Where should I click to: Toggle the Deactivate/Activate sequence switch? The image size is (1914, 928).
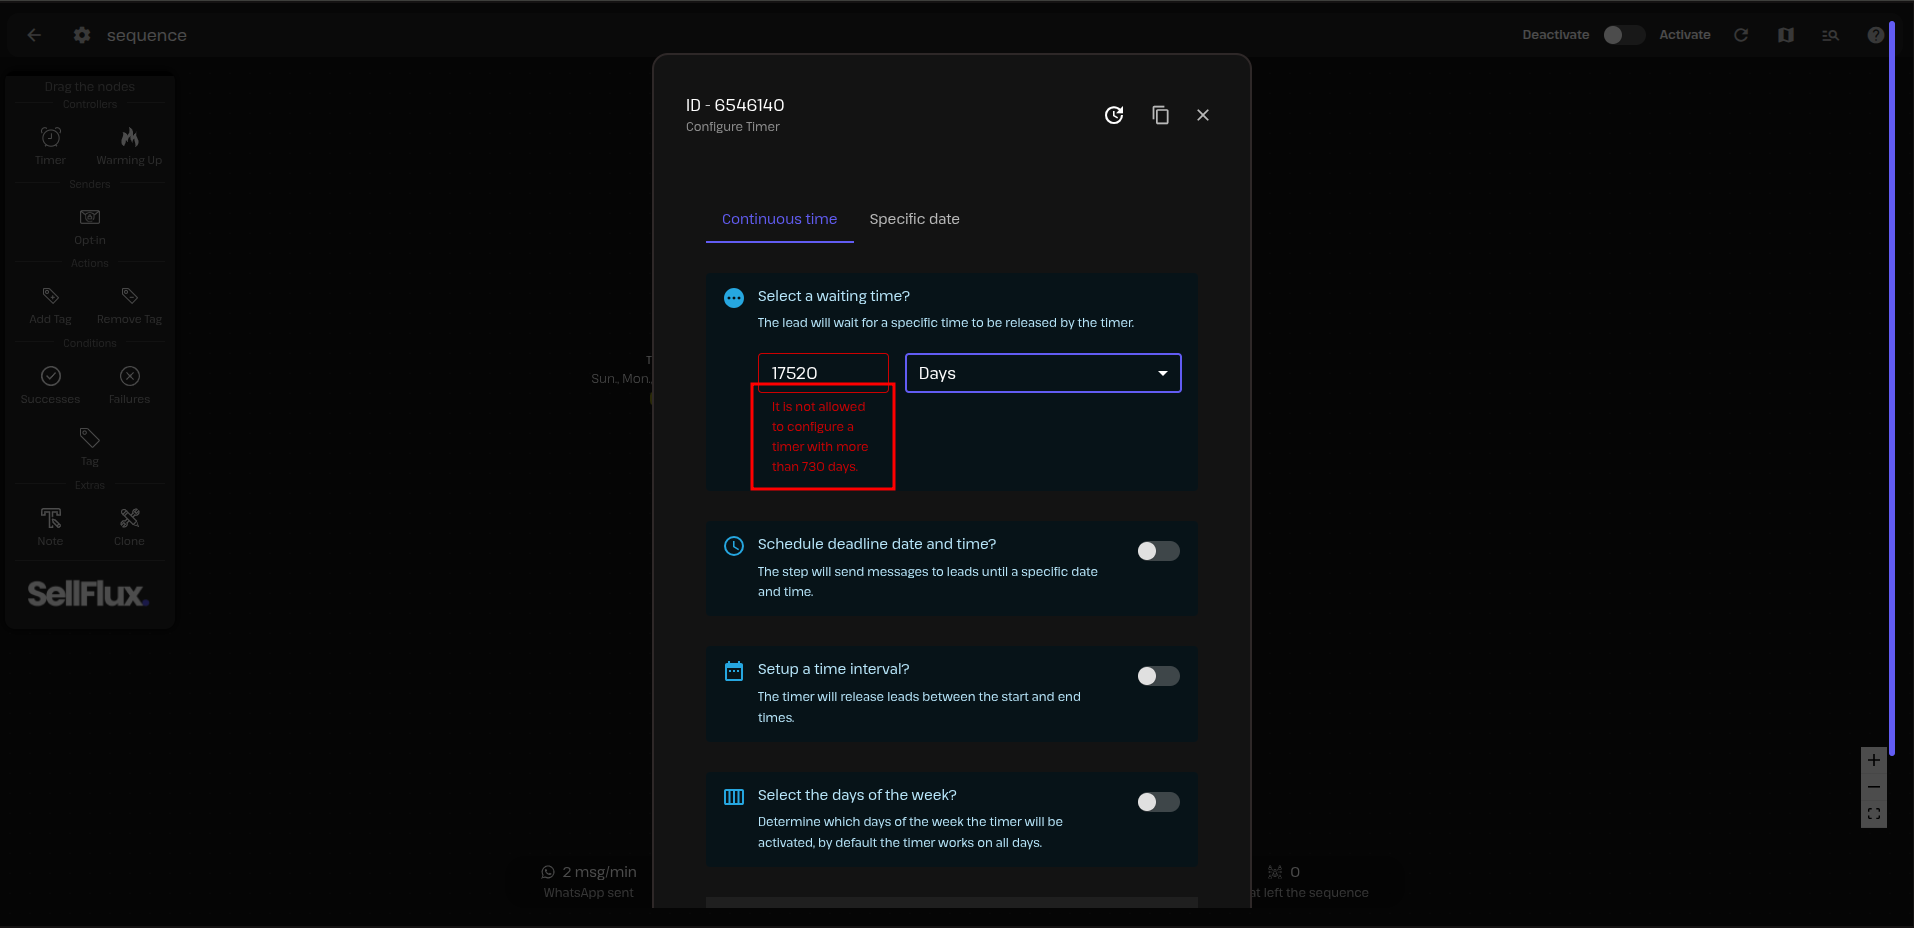1623,35
